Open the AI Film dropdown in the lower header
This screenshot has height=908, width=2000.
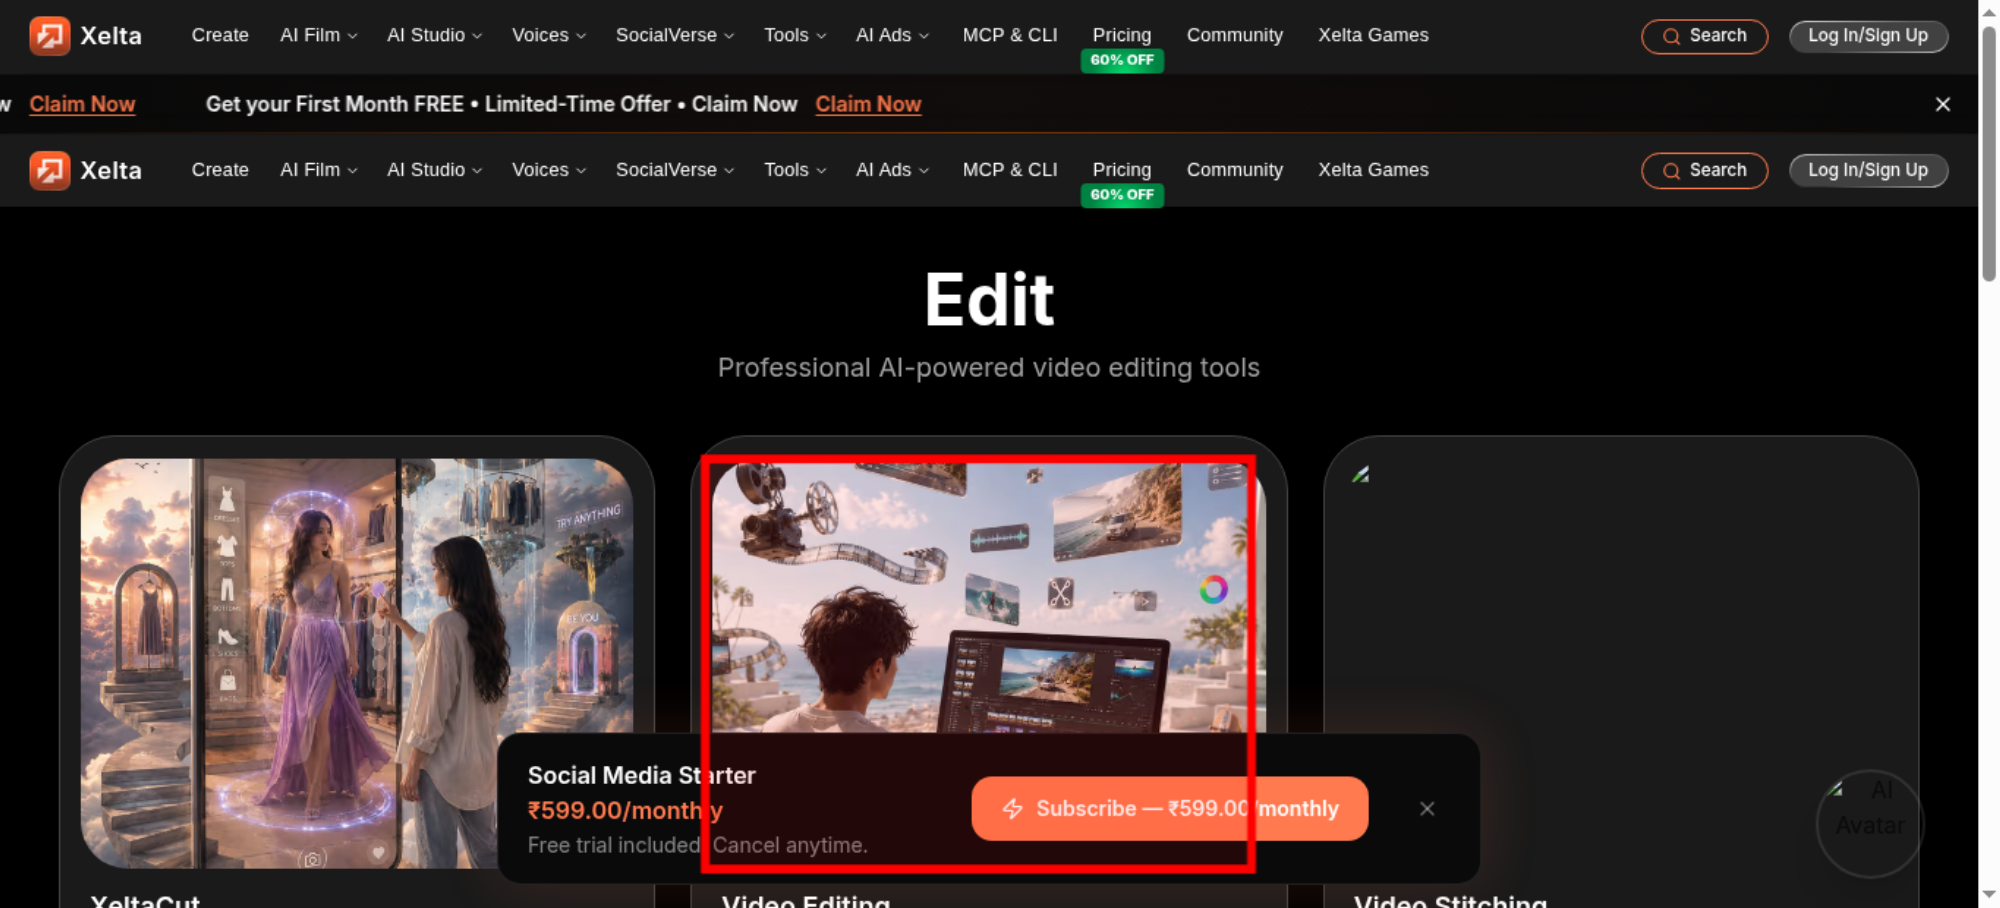[x=319, y=170]
